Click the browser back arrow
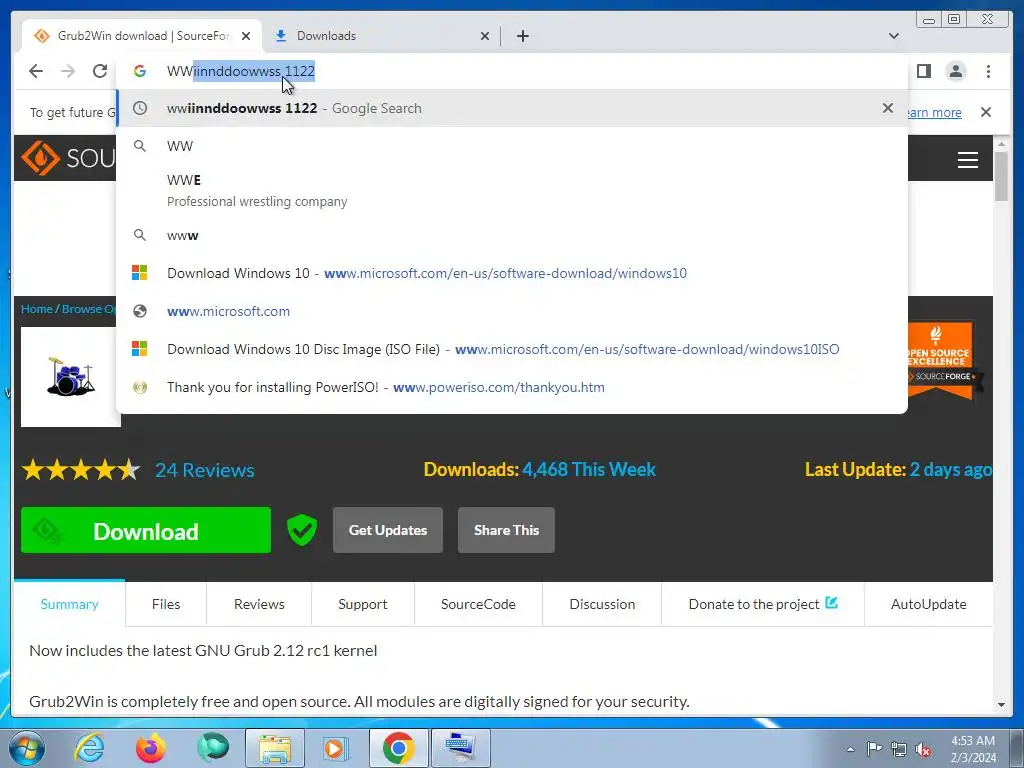The height and width of the screenshot is (768, 1024). pyautogui.click(x=36, y=71)
